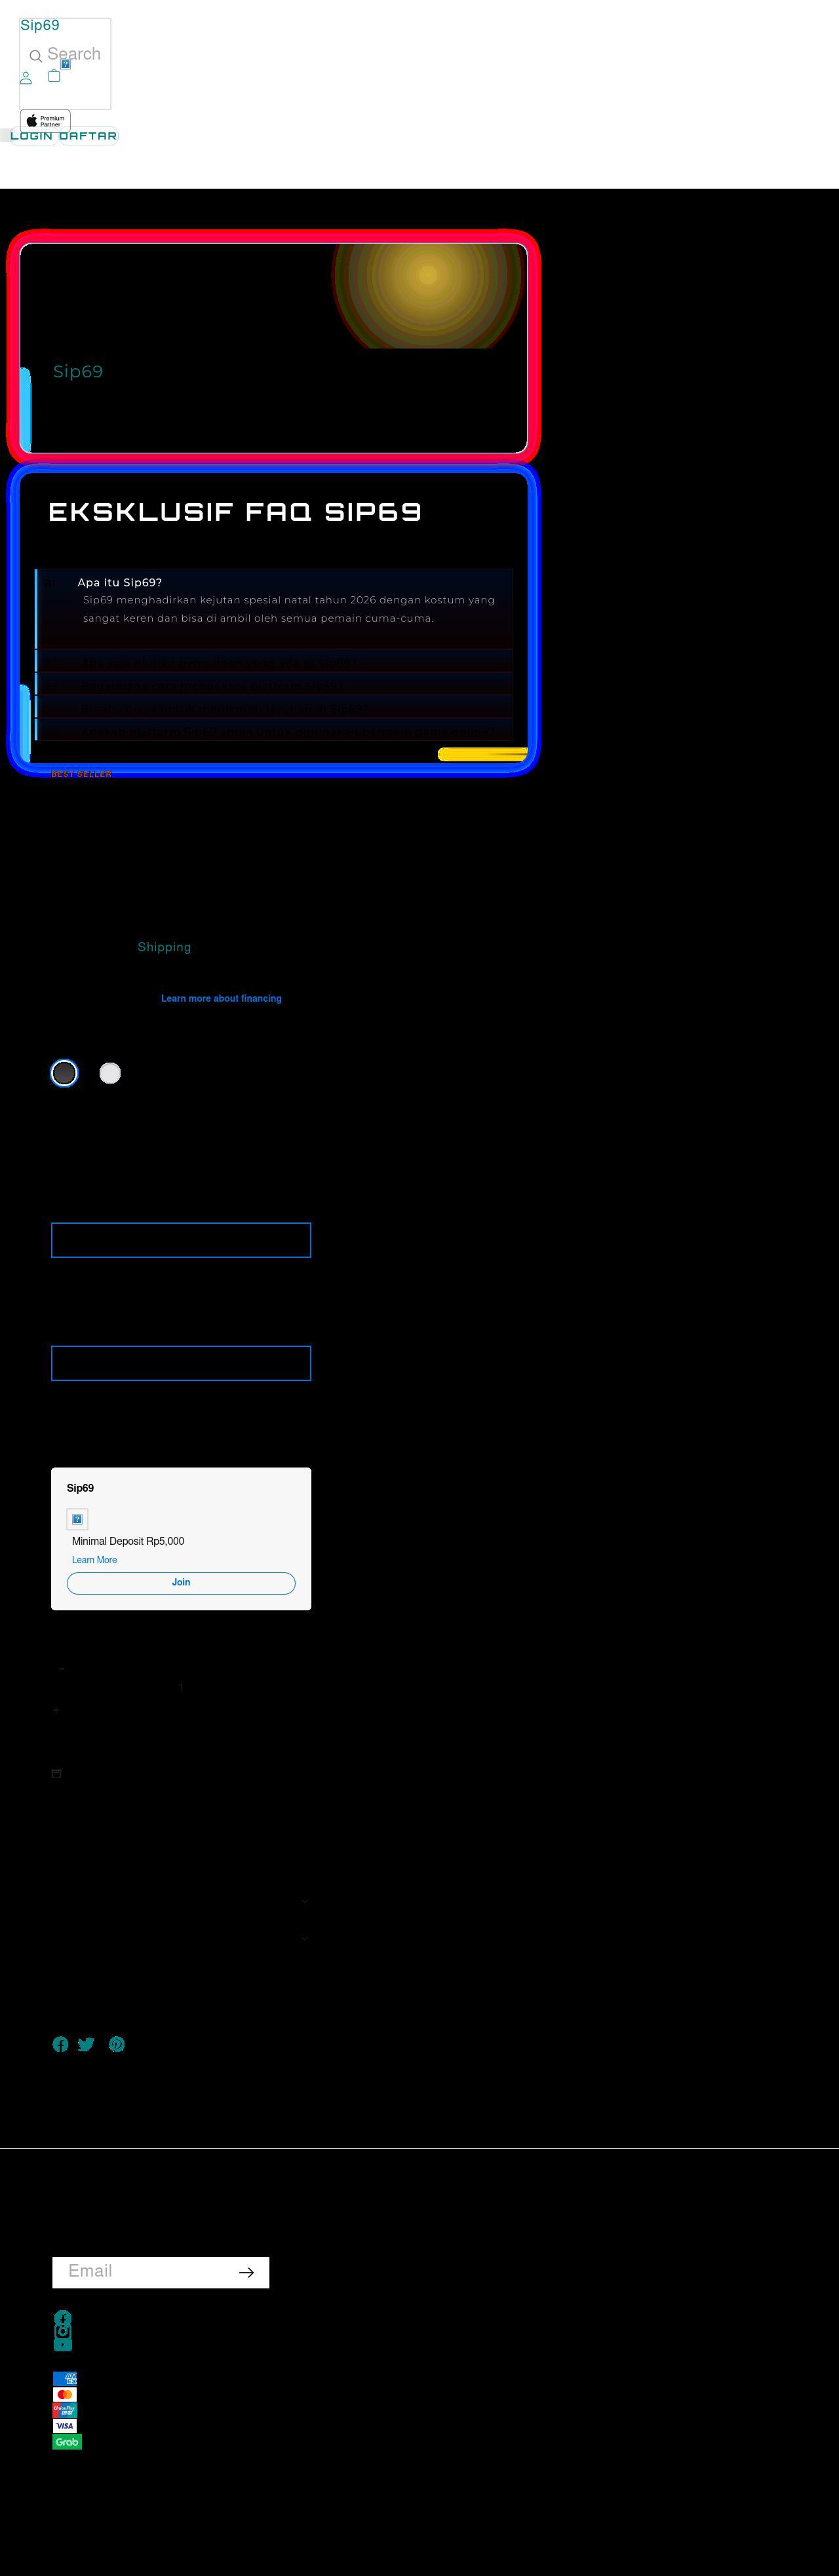Open 'Learn more about financing' link
839x2576 pixels.
click(221, 998)
